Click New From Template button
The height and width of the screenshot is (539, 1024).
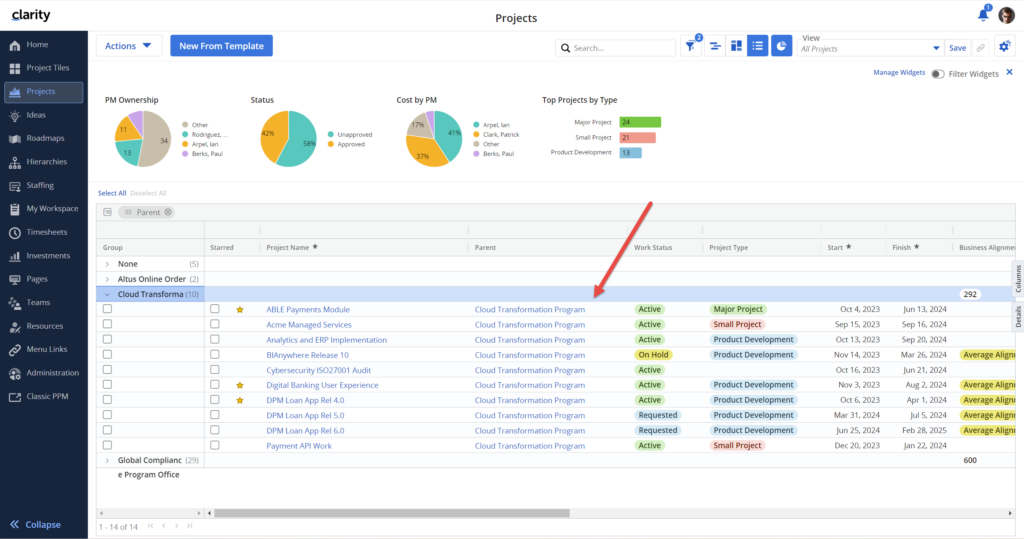[221, 46]
